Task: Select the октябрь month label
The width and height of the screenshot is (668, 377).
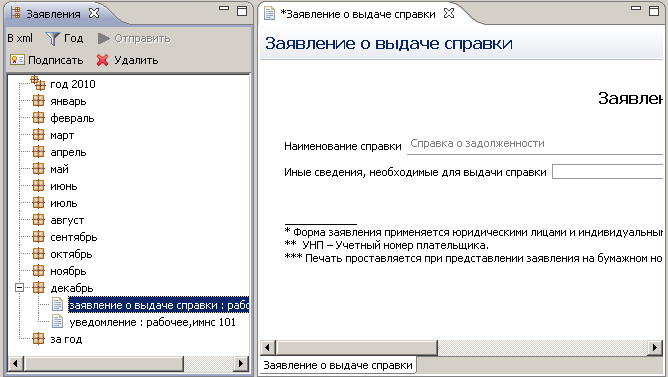Action: tap(71, 254)
